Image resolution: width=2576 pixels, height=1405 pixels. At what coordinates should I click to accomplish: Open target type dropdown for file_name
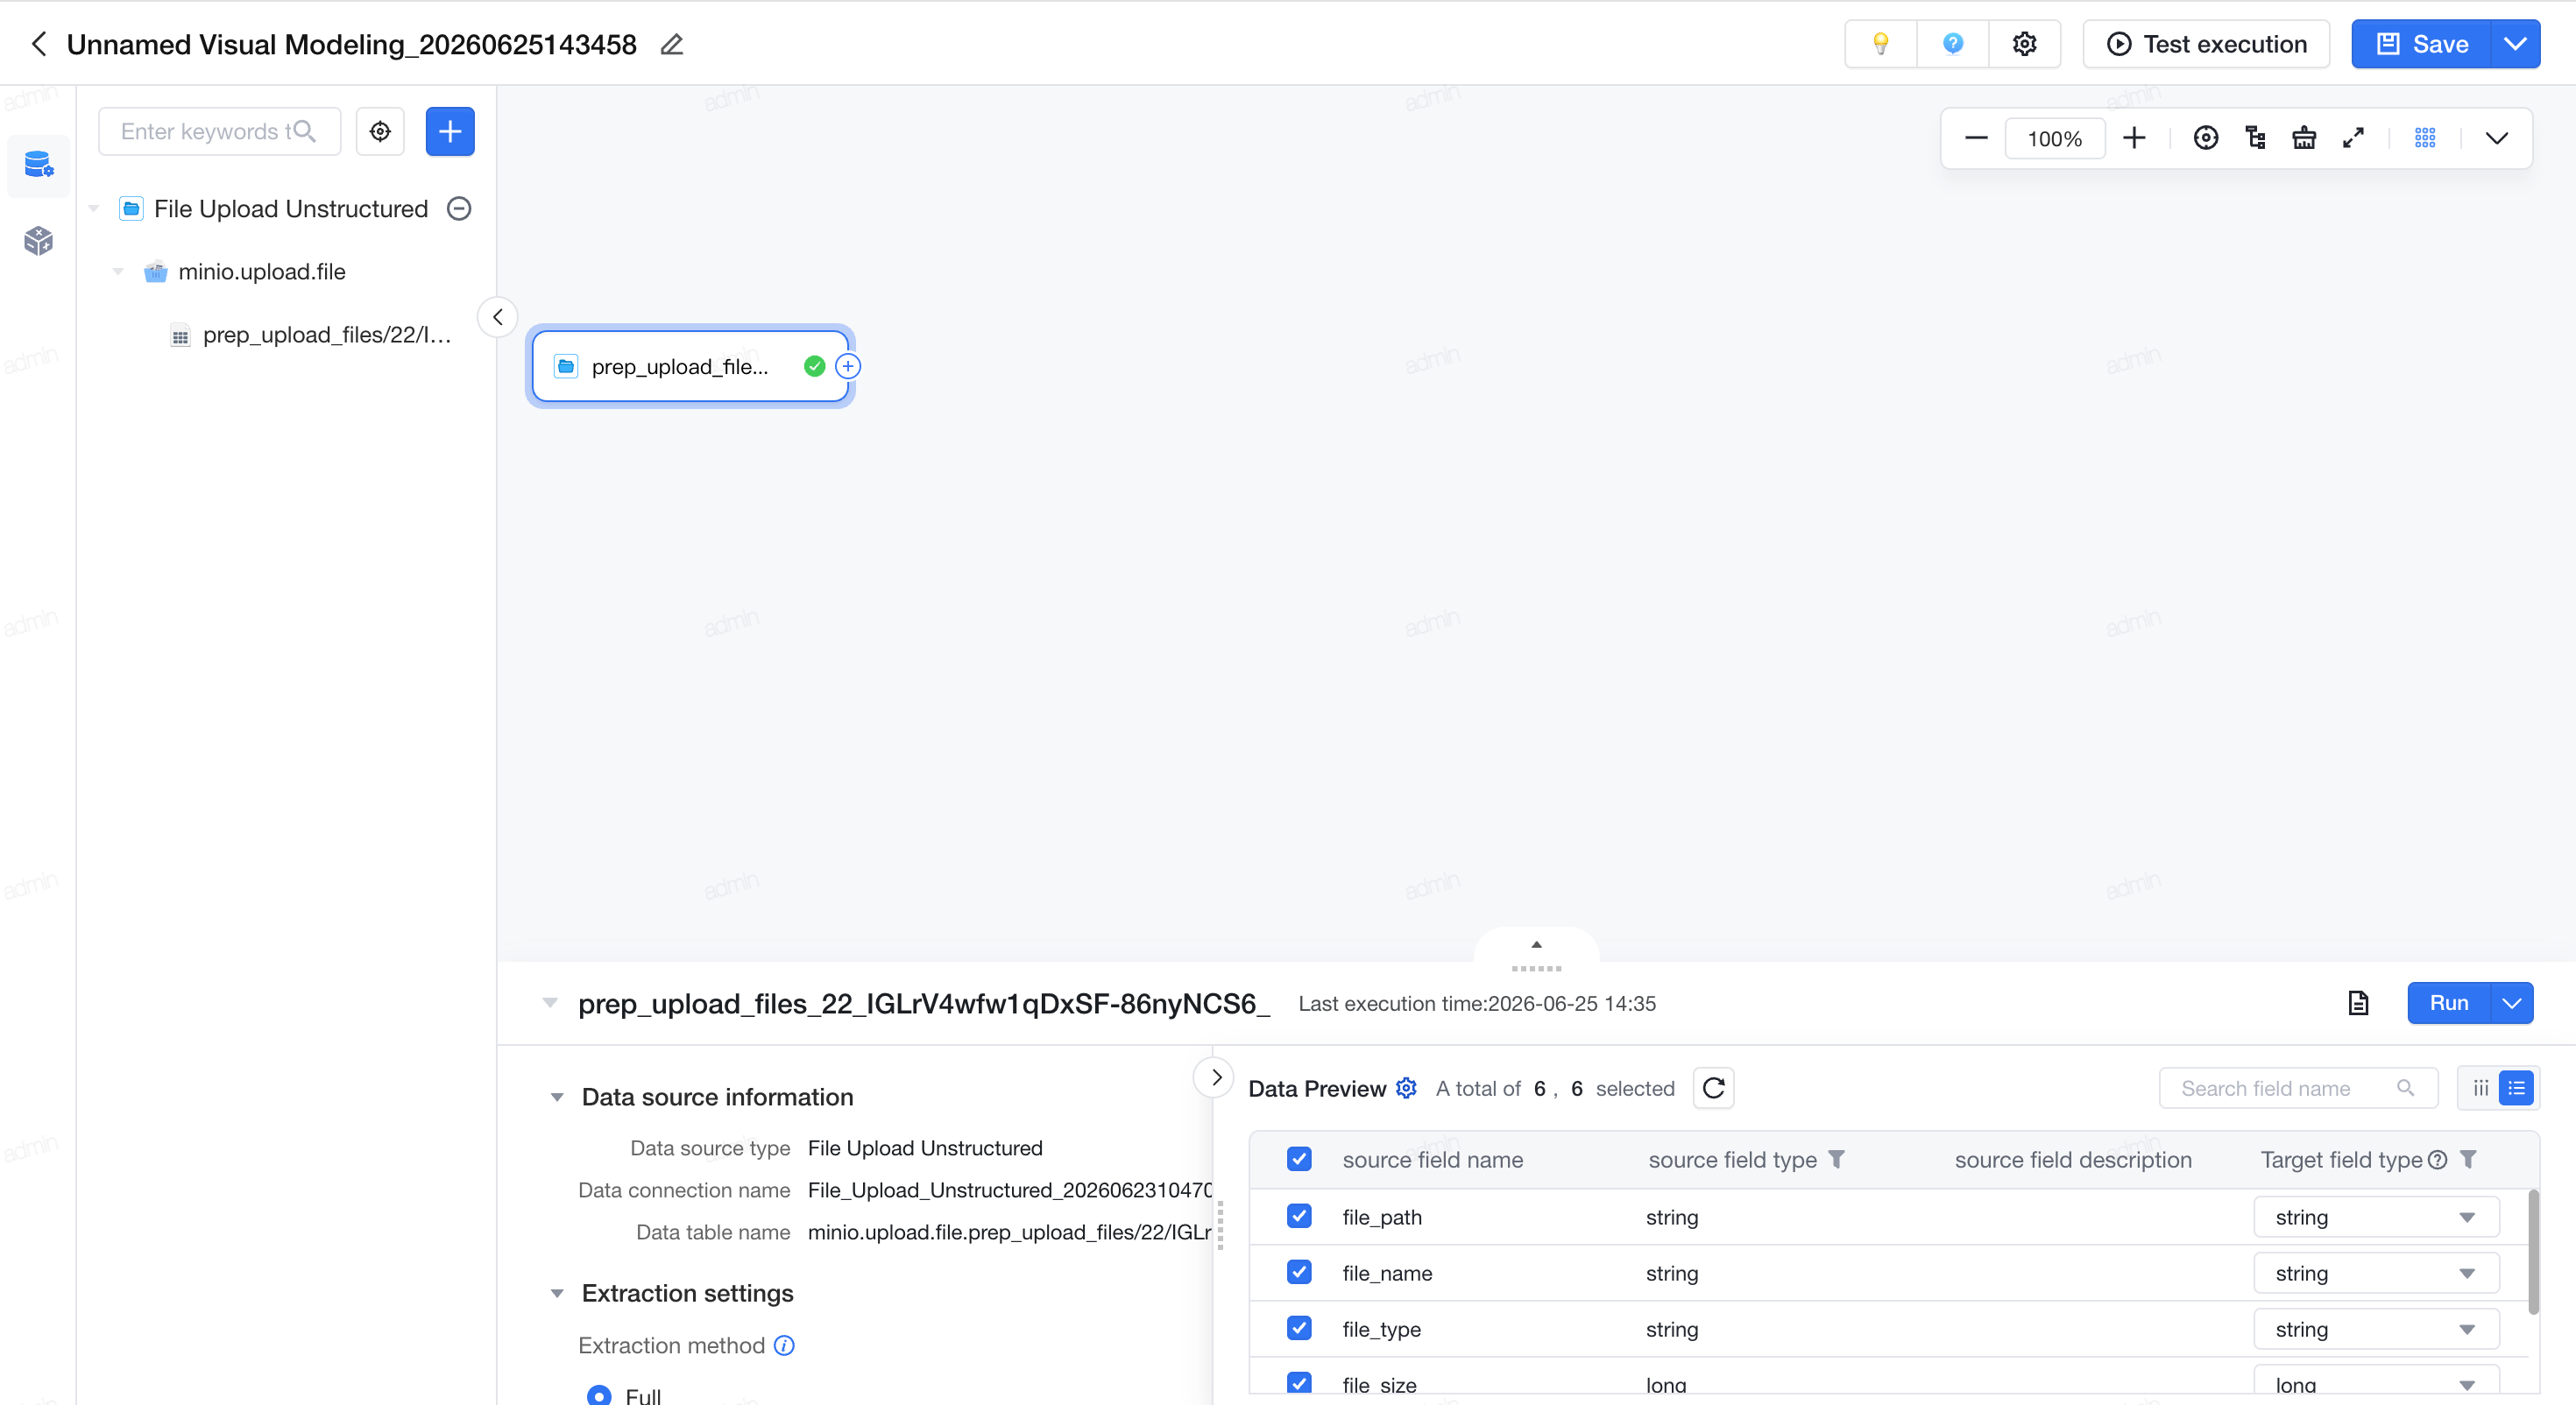pos(2376,1273)
